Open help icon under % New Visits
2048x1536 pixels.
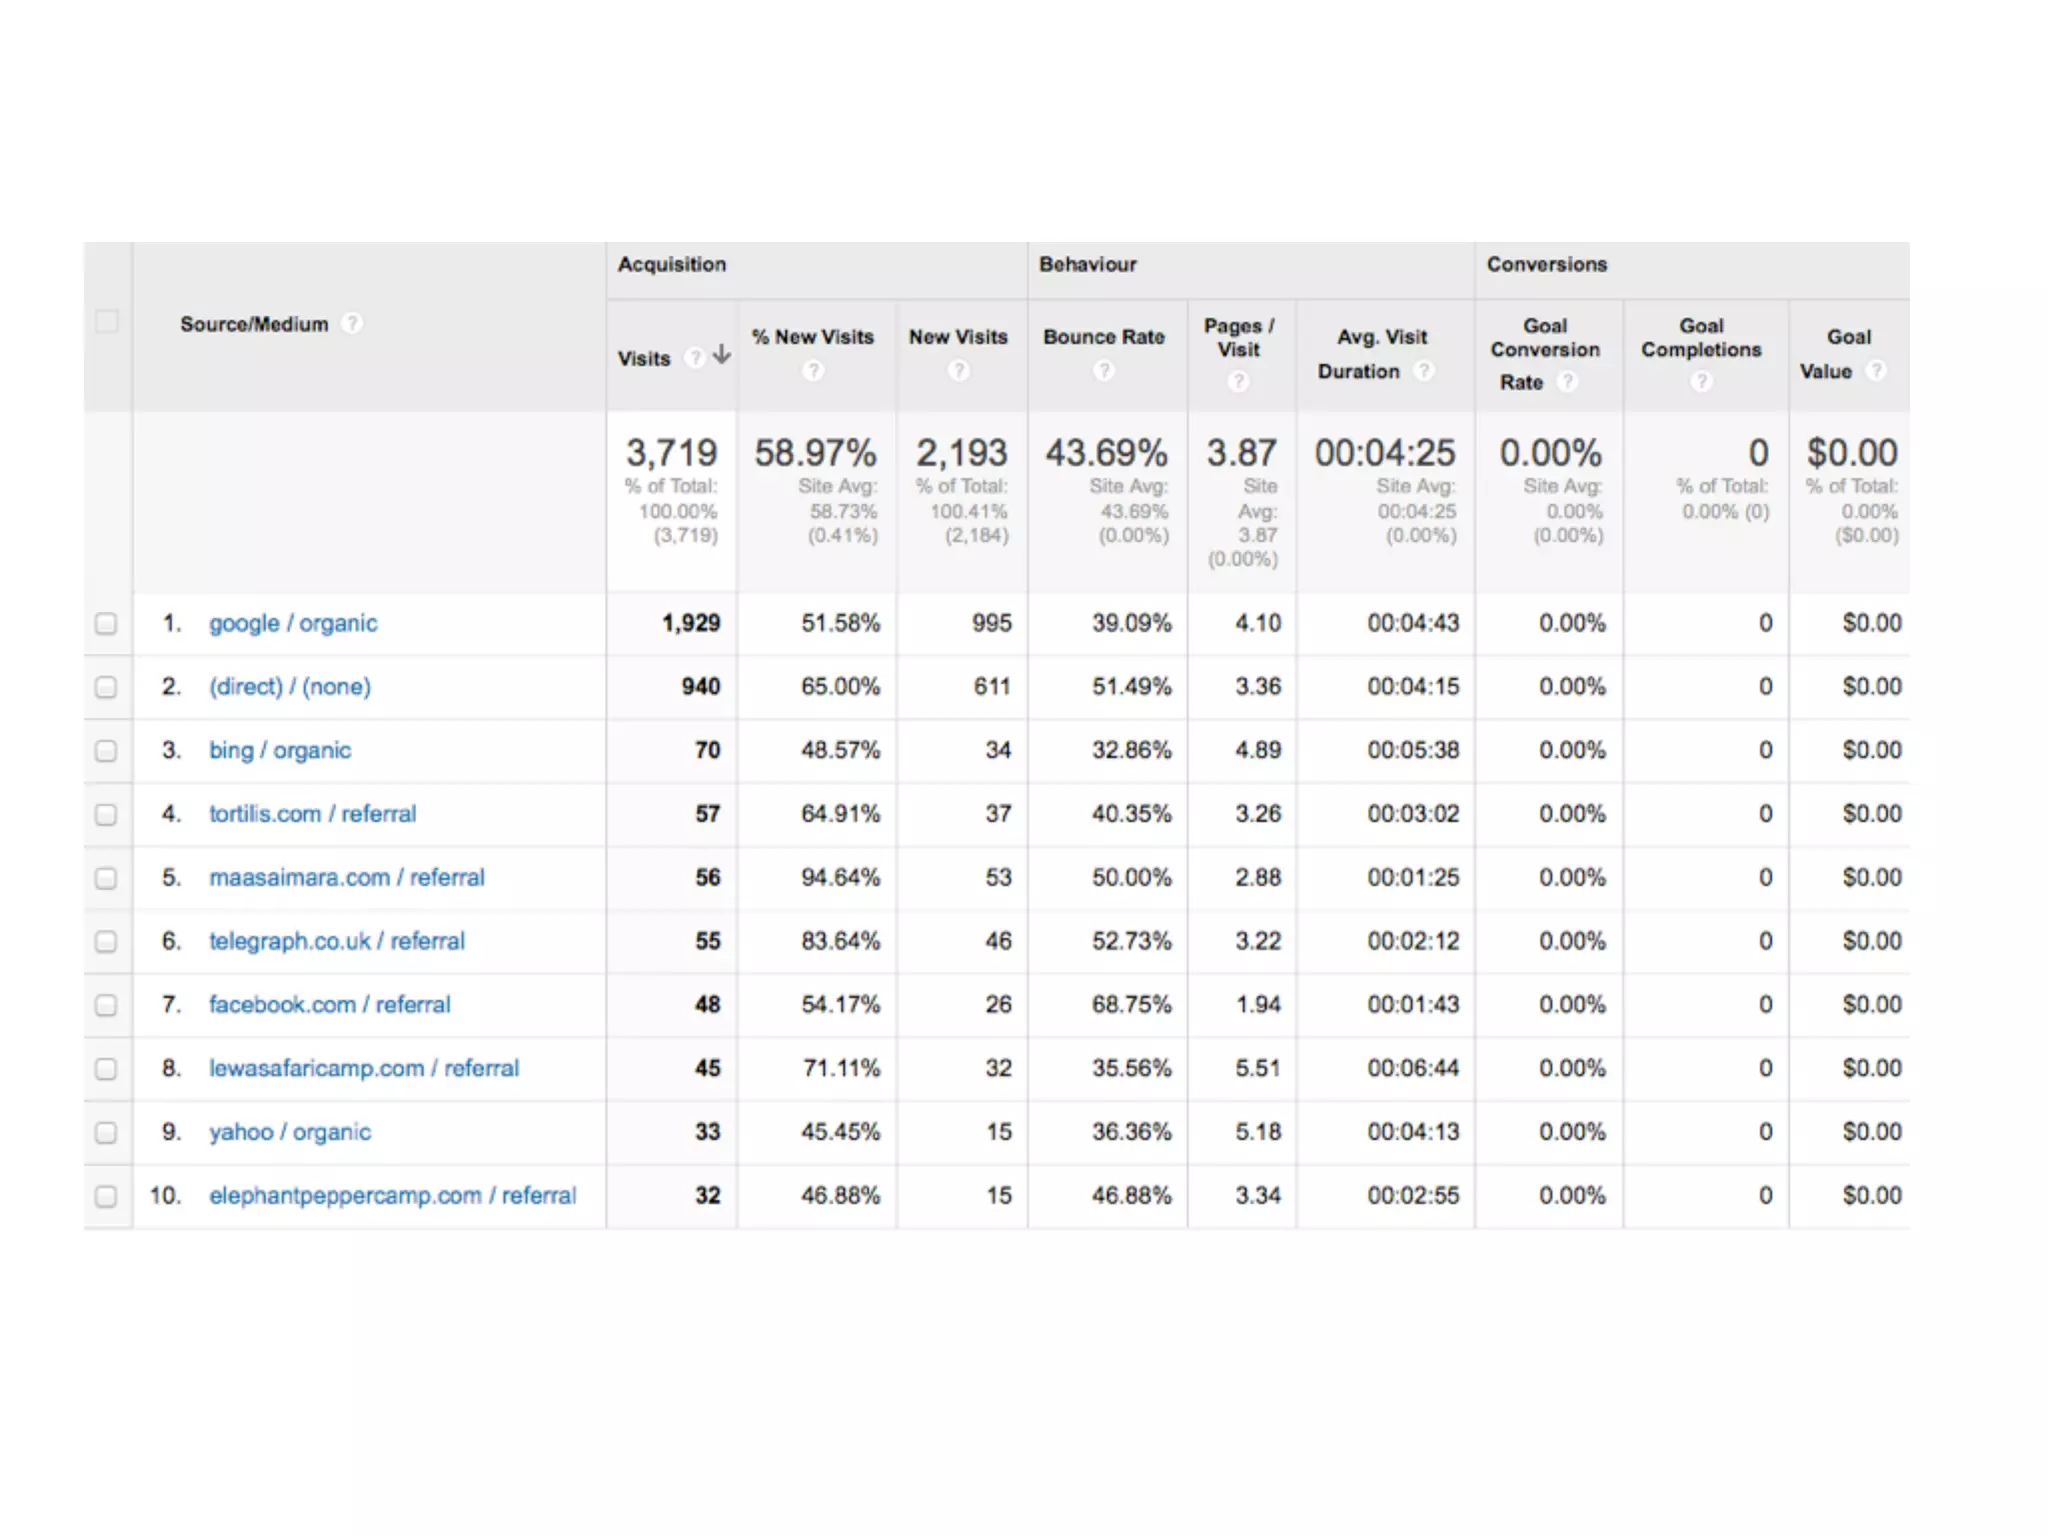point(814,371)
